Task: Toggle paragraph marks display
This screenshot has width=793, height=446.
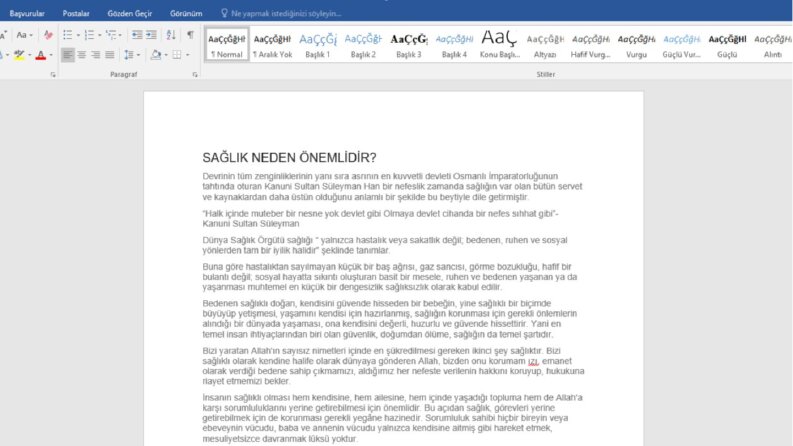Action: tap(190, 35)
